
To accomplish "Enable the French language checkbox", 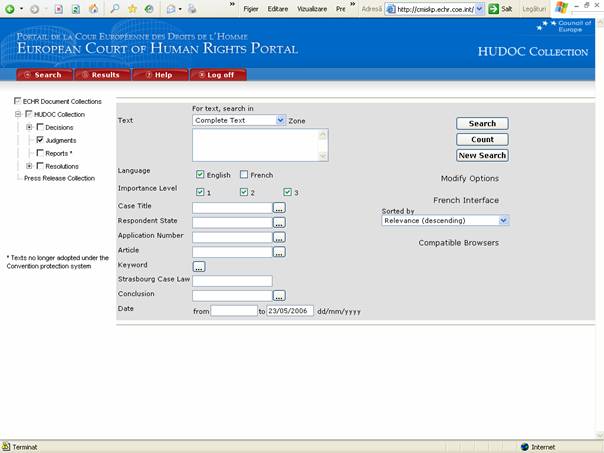I will [x=244, y=174].
